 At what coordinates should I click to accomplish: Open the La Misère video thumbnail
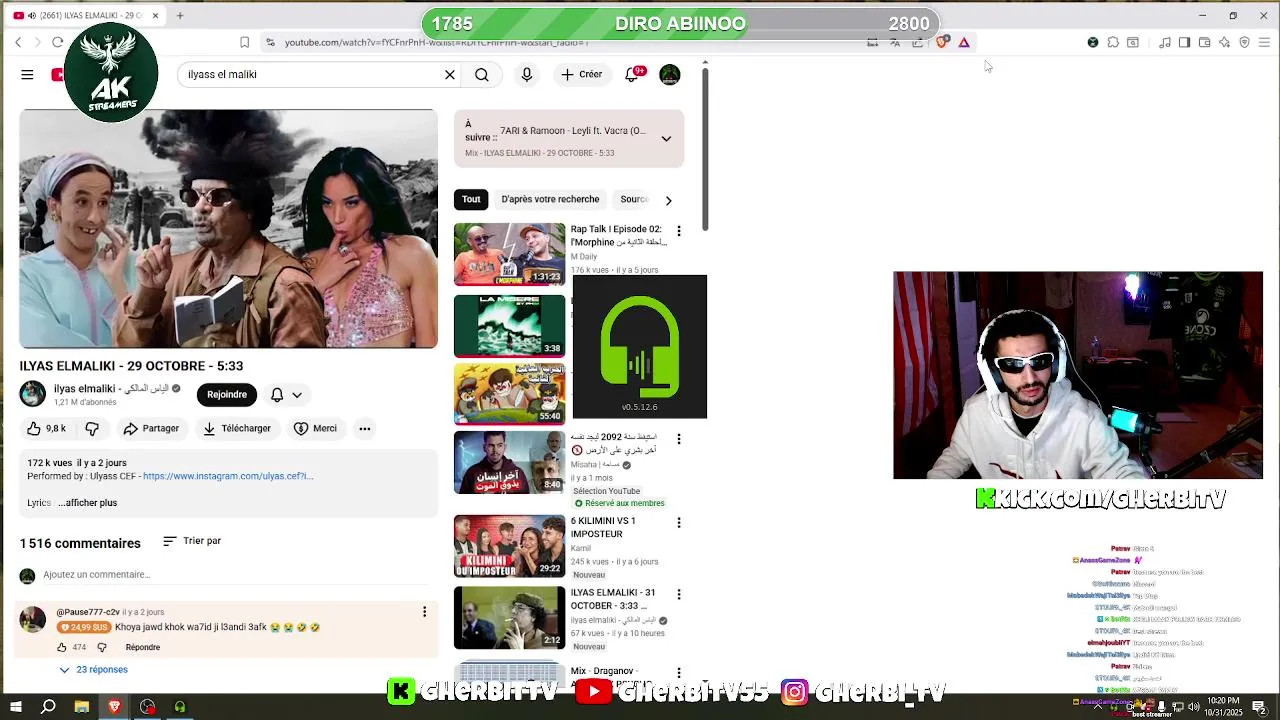(509, 326)
